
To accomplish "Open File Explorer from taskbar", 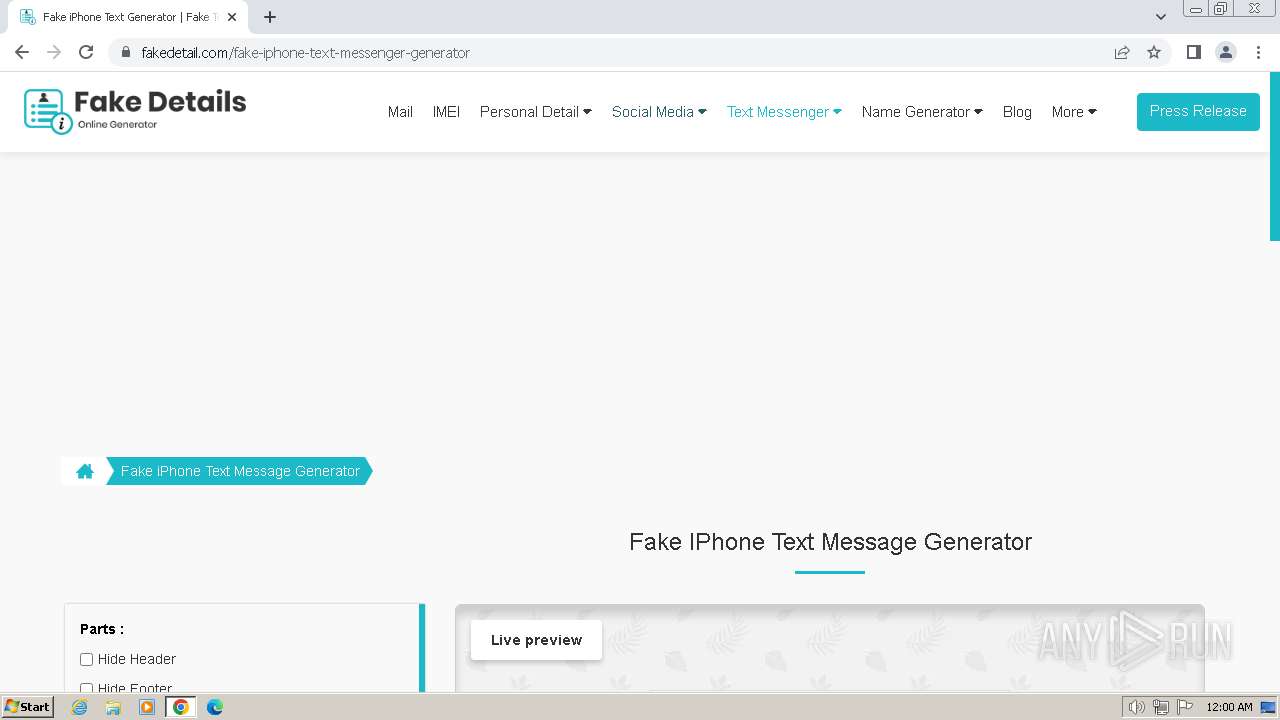I will click(x=113, y=707).
